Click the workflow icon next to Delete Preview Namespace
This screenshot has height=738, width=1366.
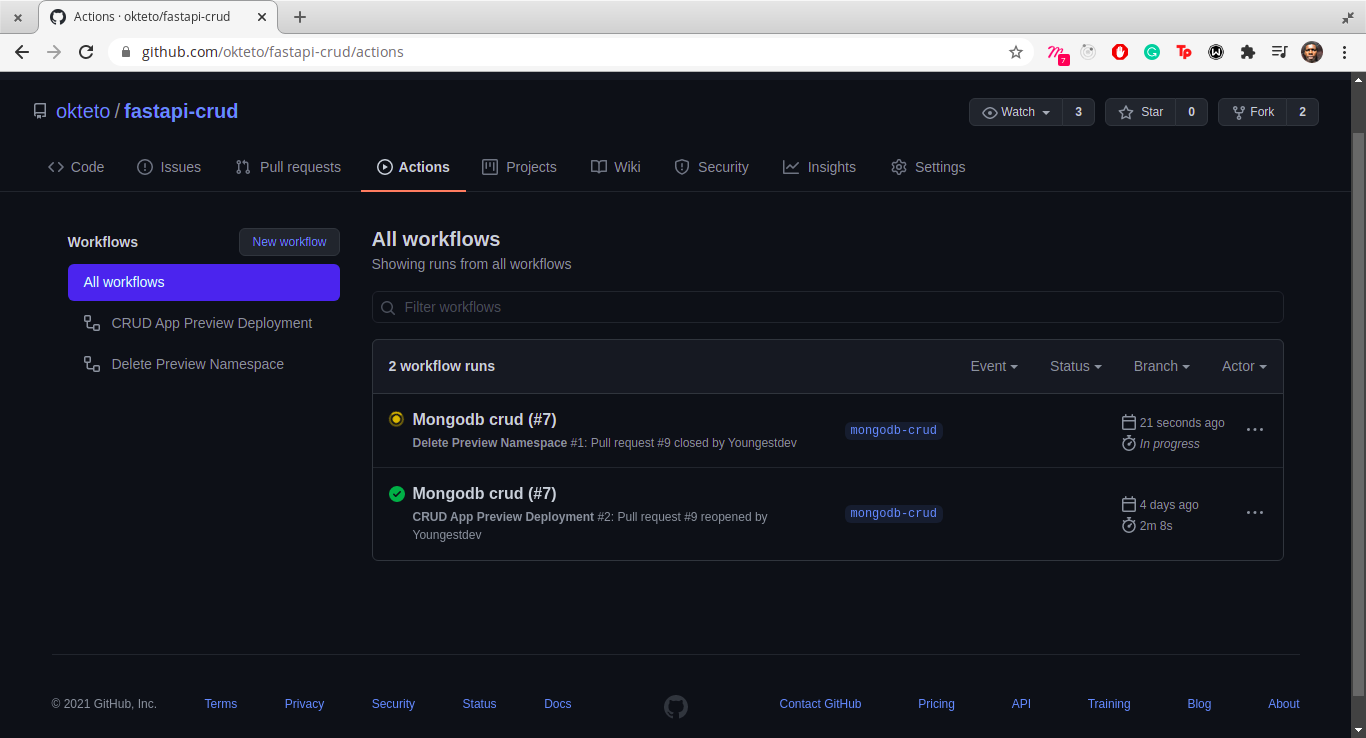pyautogui.click(x=92, y=364)
